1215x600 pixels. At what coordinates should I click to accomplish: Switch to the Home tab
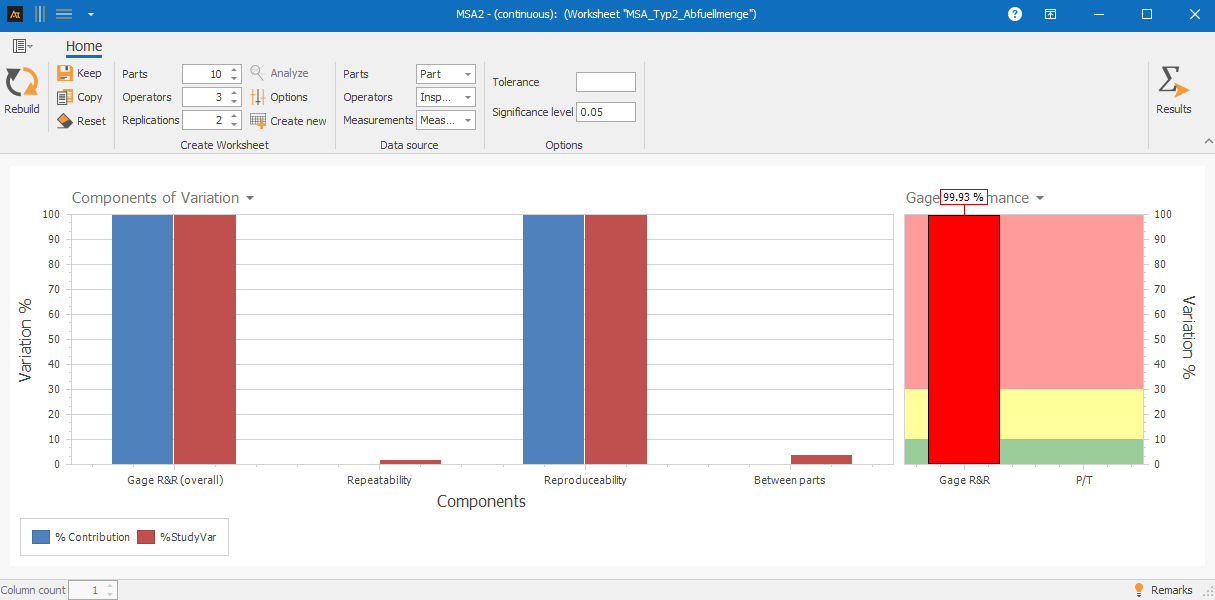[x=84, y=46]
